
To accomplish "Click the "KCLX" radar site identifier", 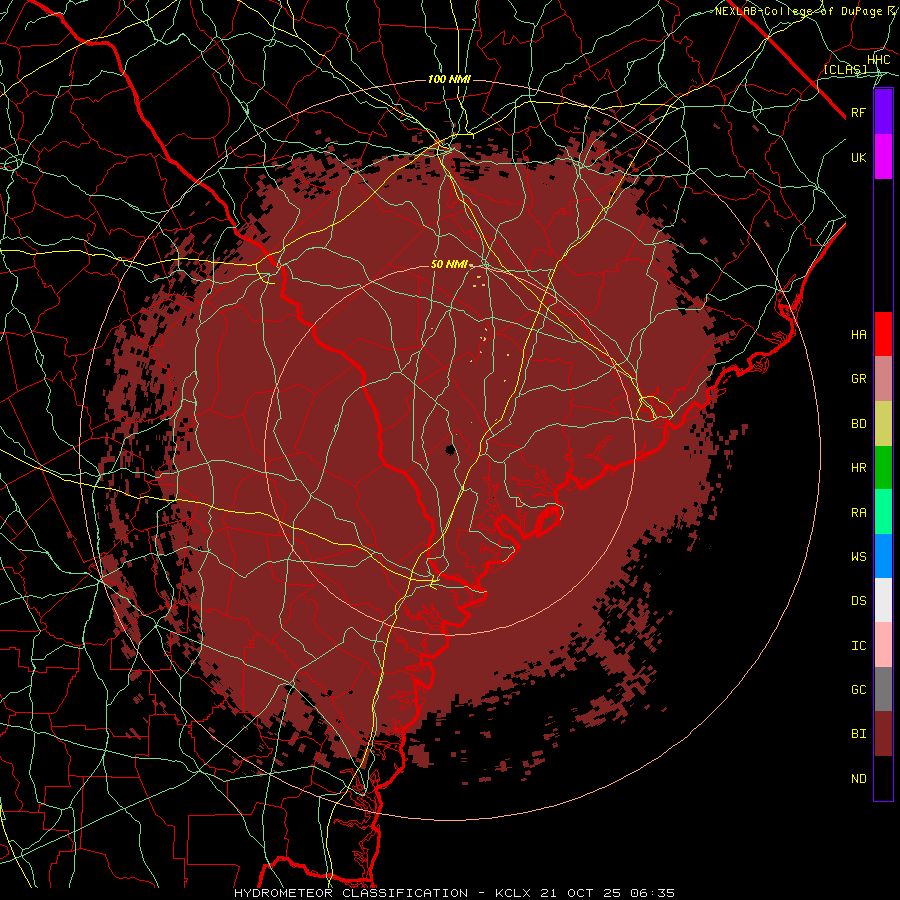I will point(513,893).
